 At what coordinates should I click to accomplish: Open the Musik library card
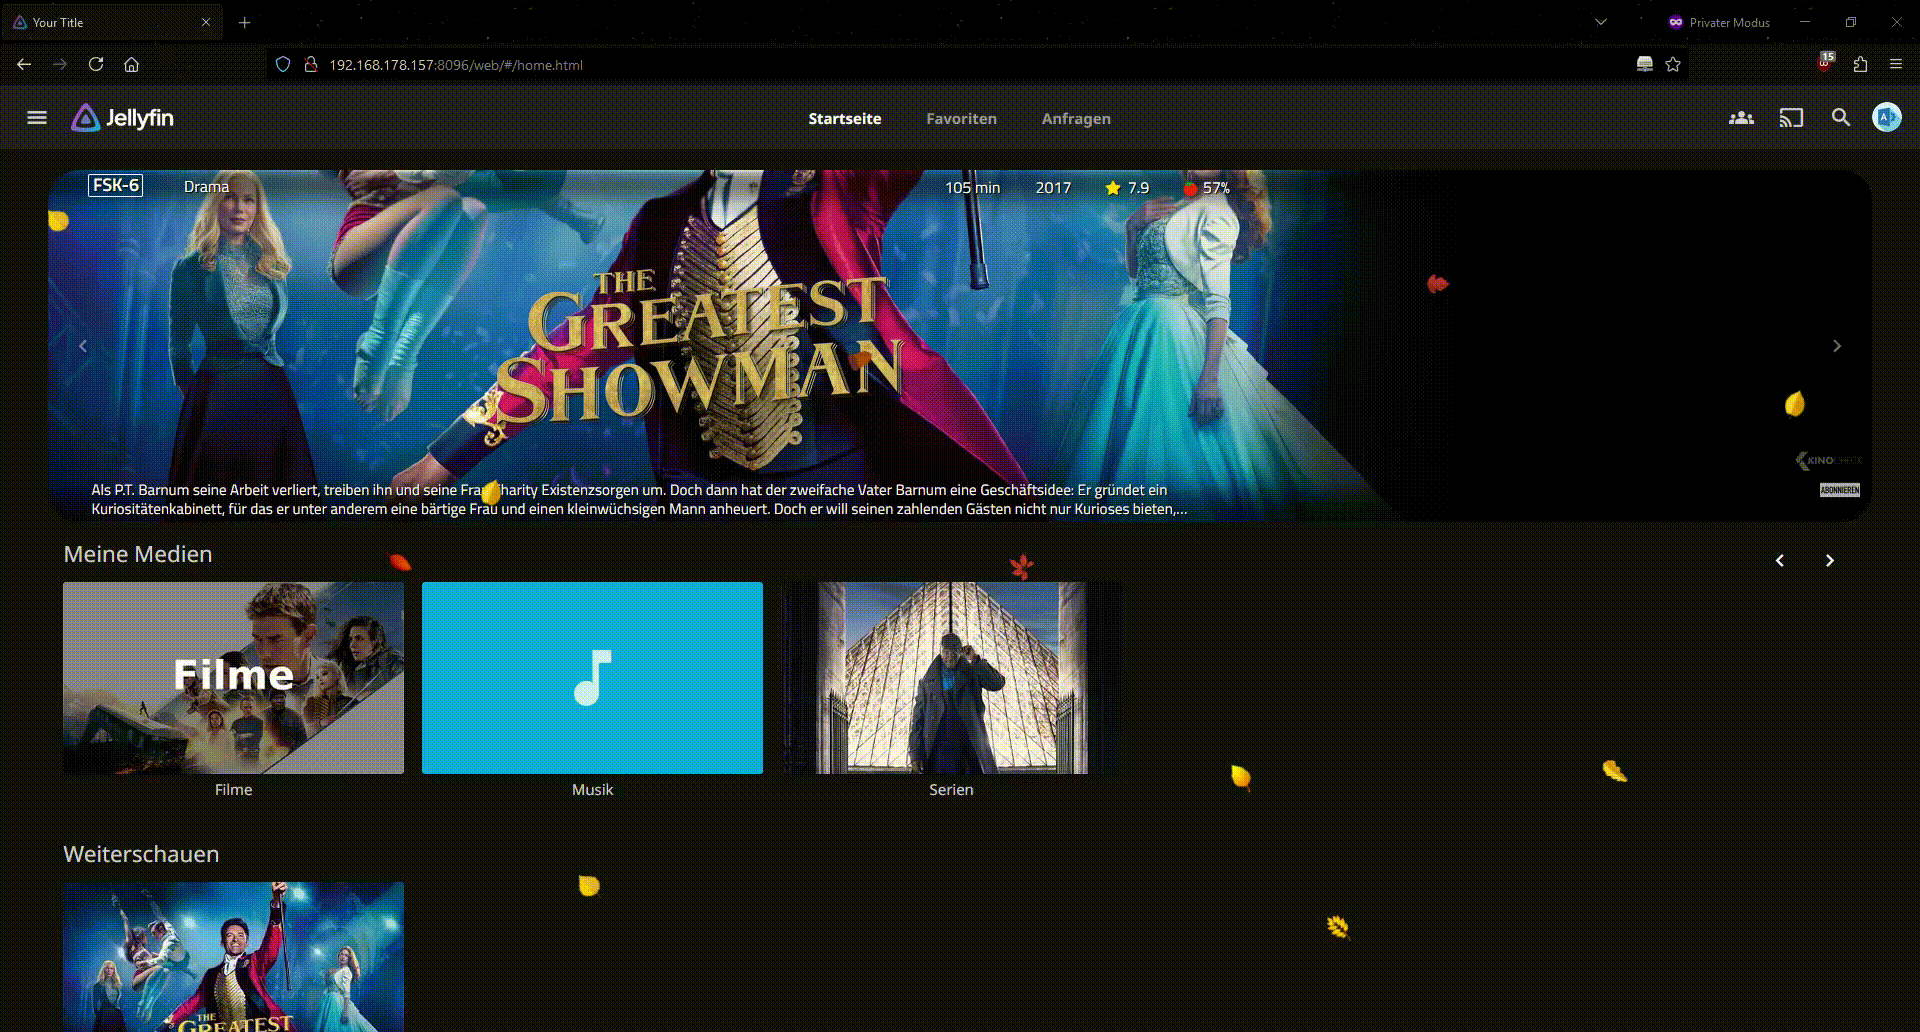(x=592, y=678)
